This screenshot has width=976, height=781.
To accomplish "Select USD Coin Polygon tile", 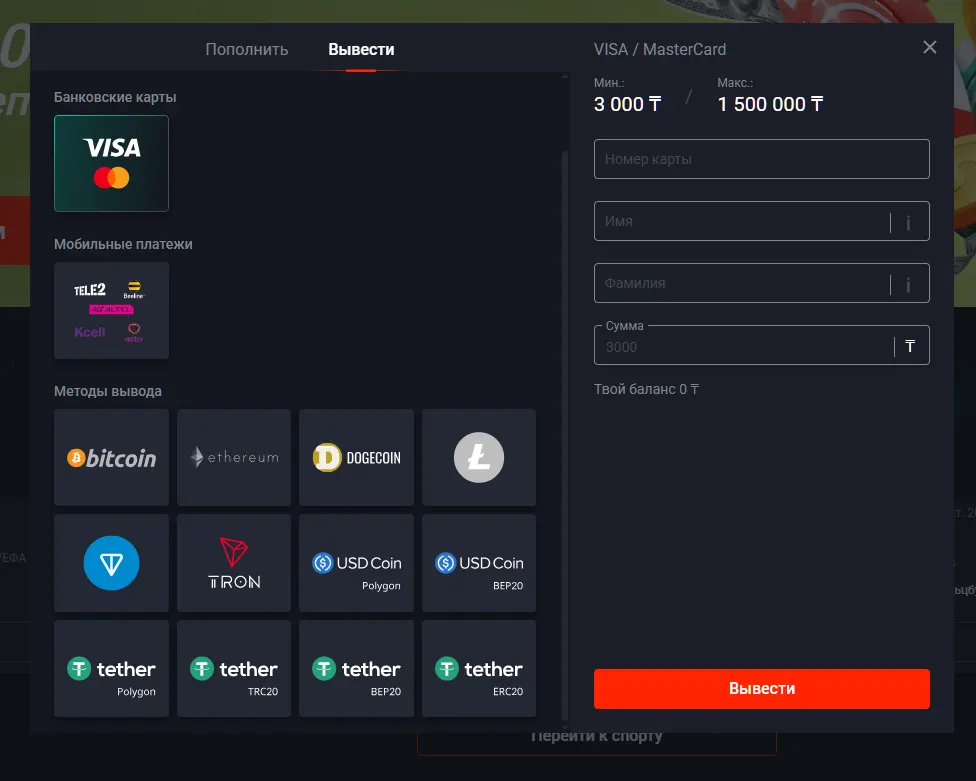I will click(x=357, y=563).
